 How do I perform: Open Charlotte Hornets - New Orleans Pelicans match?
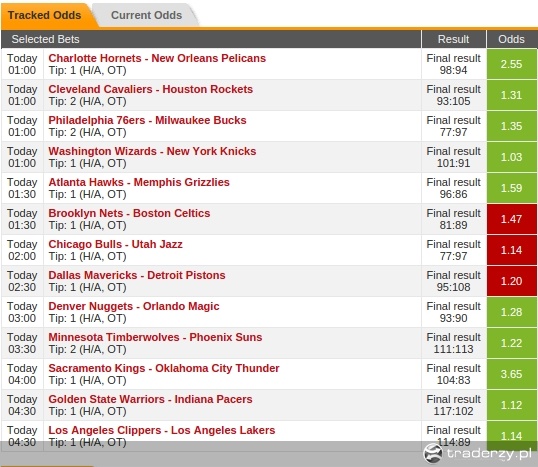pyautogui.click(x=157, y=58)
